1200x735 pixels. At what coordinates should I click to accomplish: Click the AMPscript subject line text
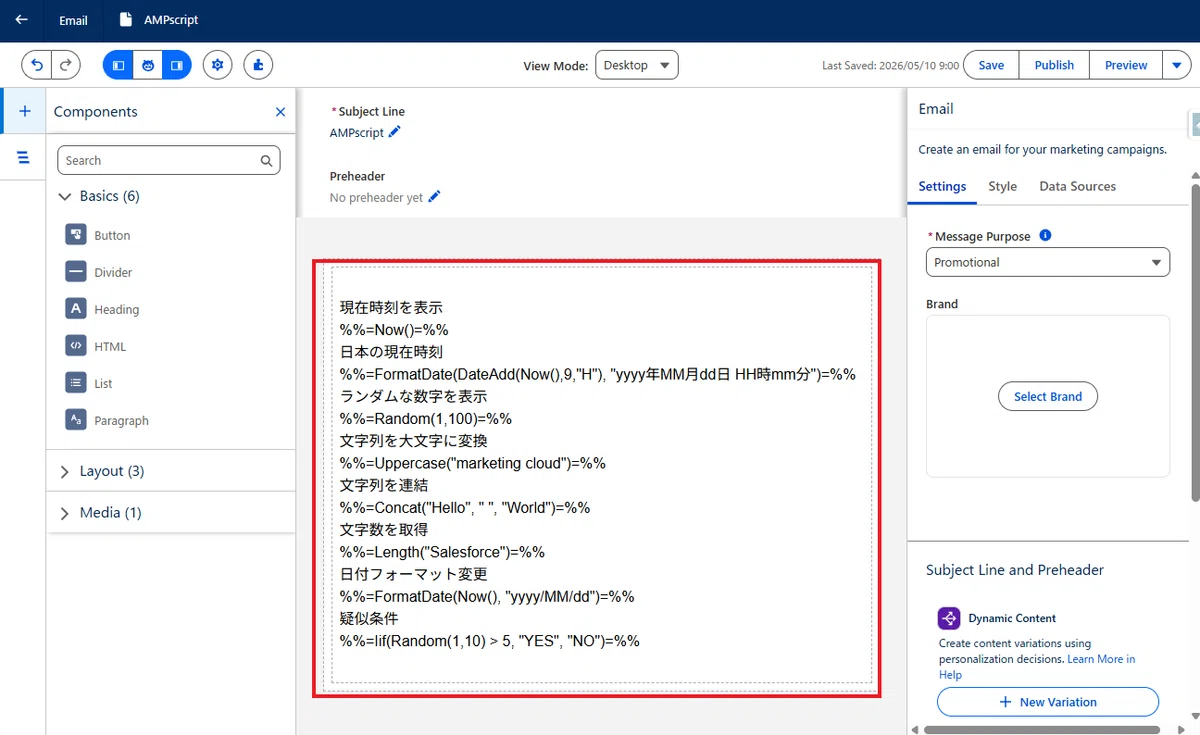(356, 132)
